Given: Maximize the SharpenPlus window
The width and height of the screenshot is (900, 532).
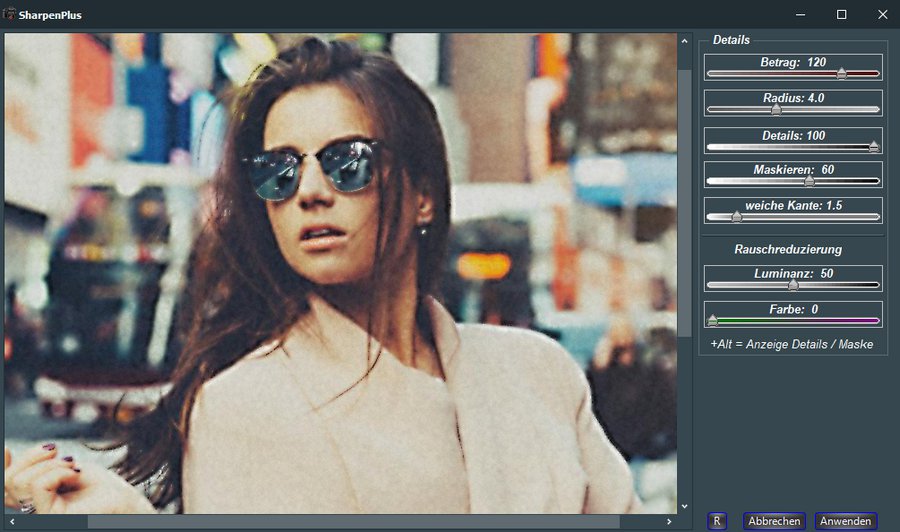Looking at the screenshot, I should pos(841,15).
